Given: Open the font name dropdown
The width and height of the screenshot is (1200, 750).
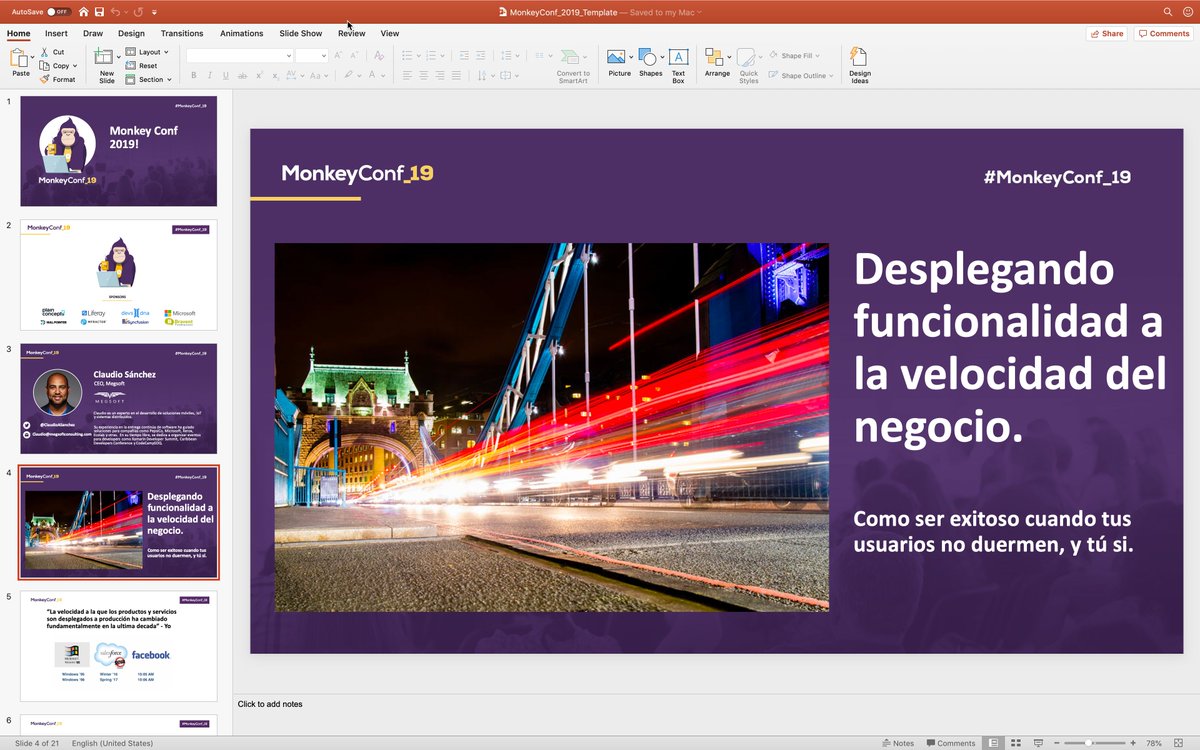Looking at the screenshot, I should (289, 56).
